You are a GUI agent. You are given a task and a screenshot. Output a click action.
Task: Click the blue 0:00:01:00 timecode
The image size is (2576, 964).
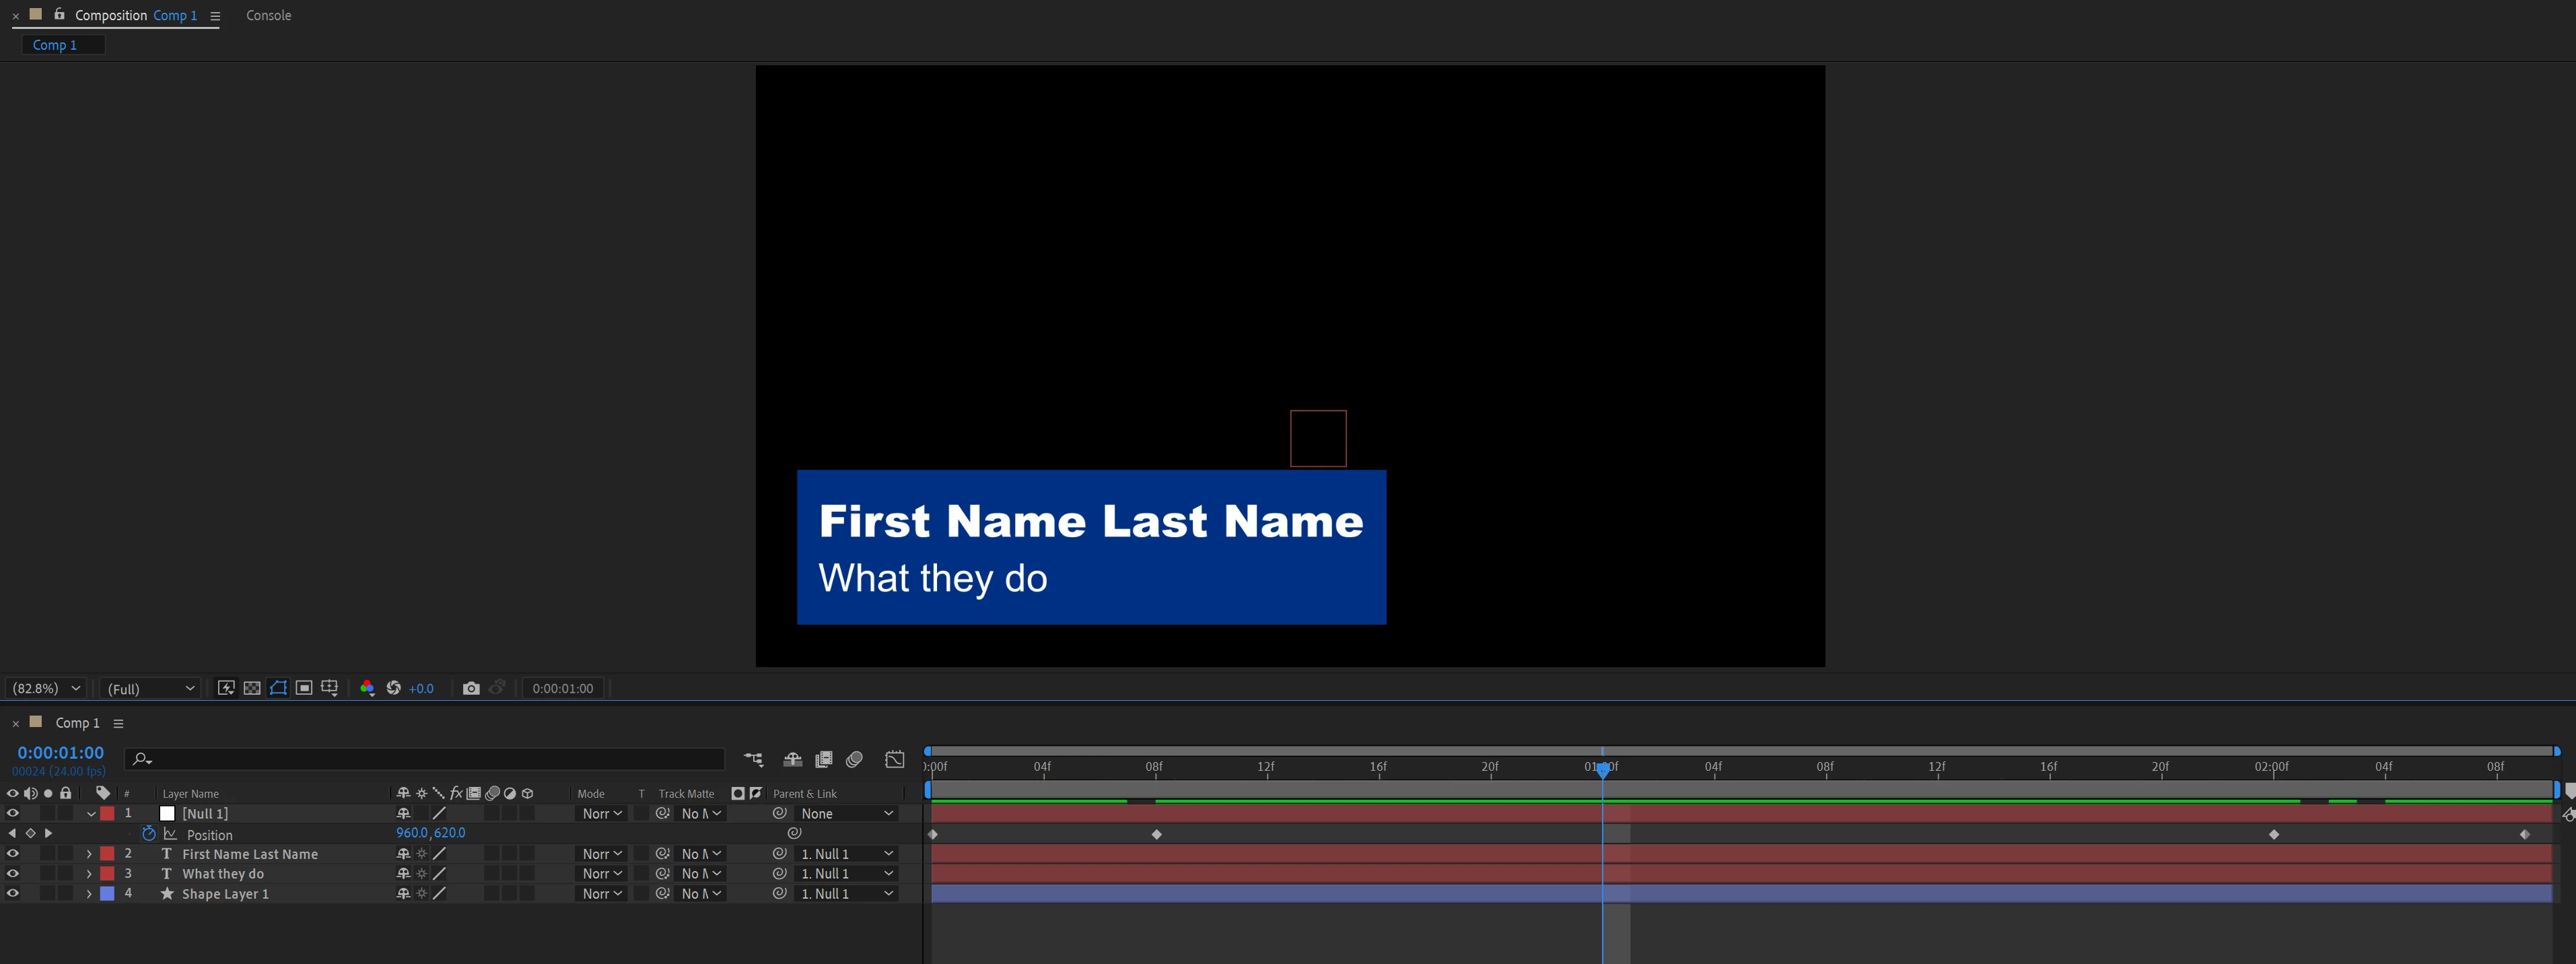(x=60, y=753)
